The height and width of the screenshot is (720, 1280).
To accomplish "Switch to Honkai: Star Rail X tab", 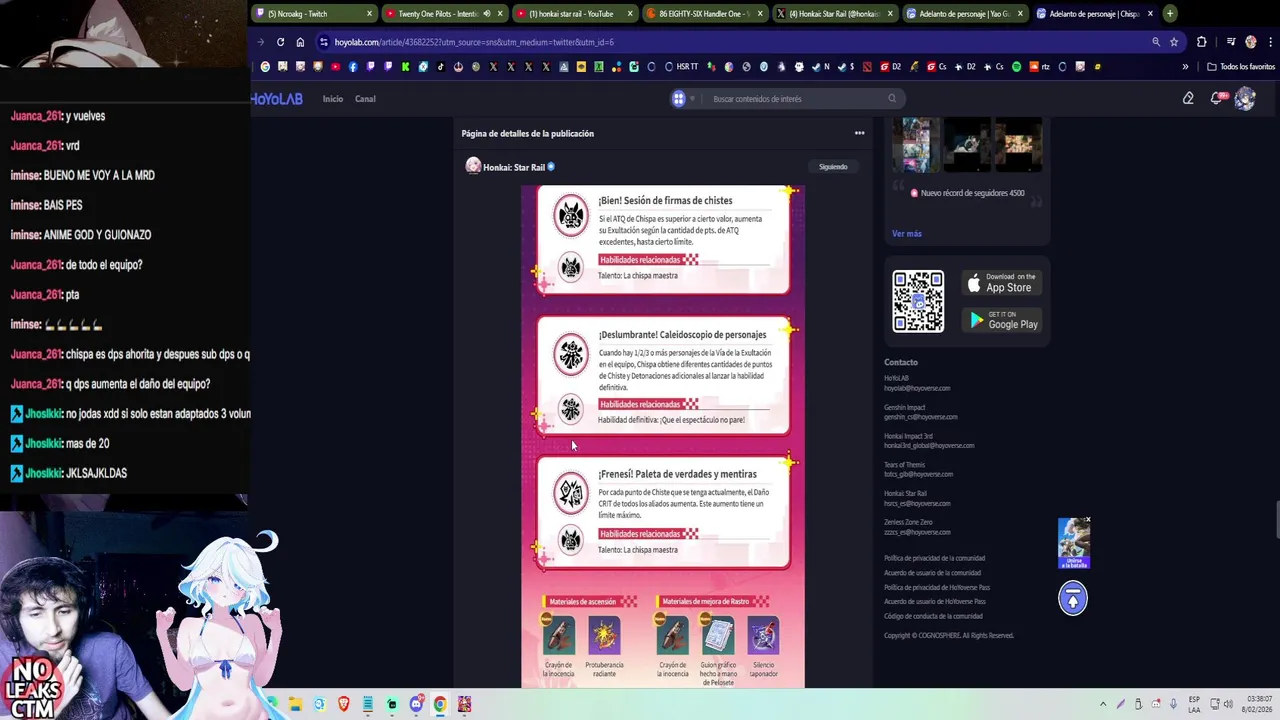I will pos(834,14).
